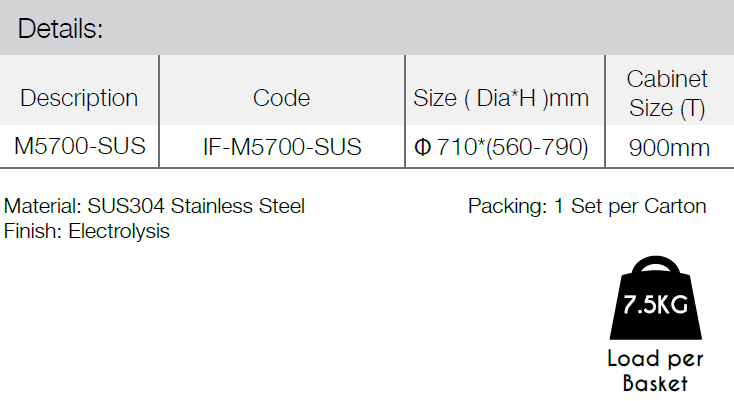Select the Description column header

(79, 98)
